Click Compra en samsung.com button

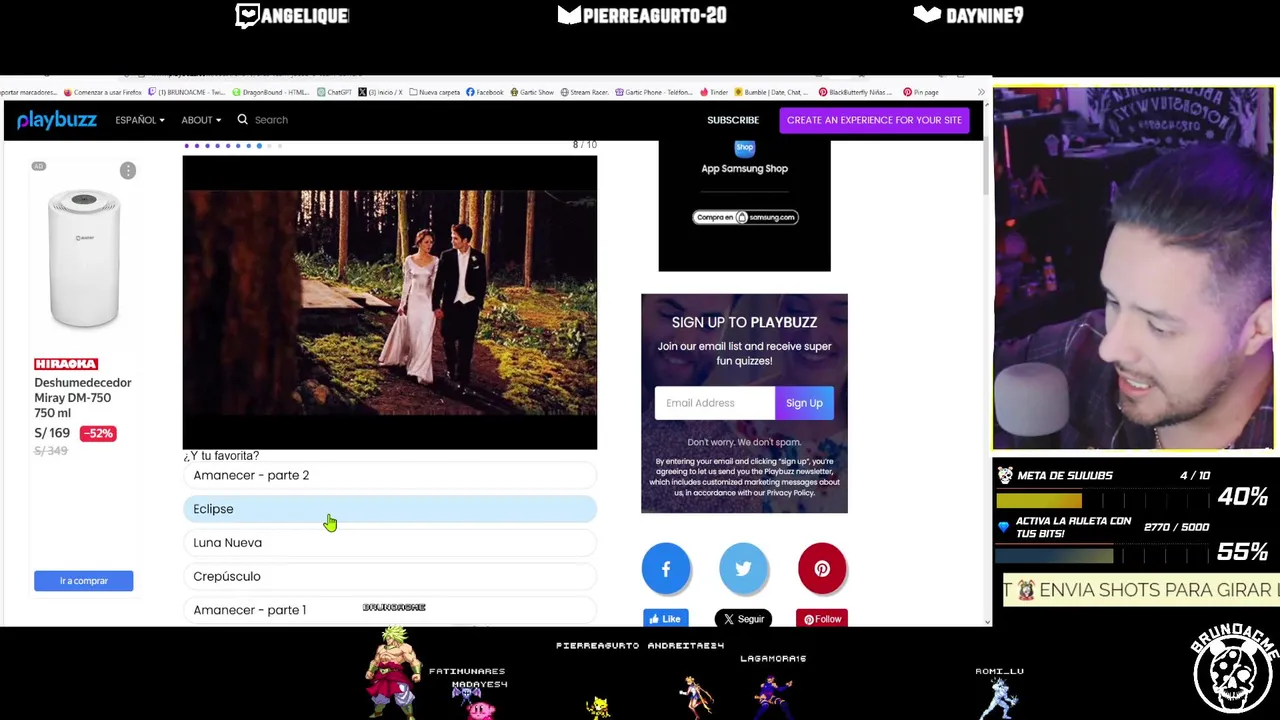pyautogui.click(x=744, y=217)
